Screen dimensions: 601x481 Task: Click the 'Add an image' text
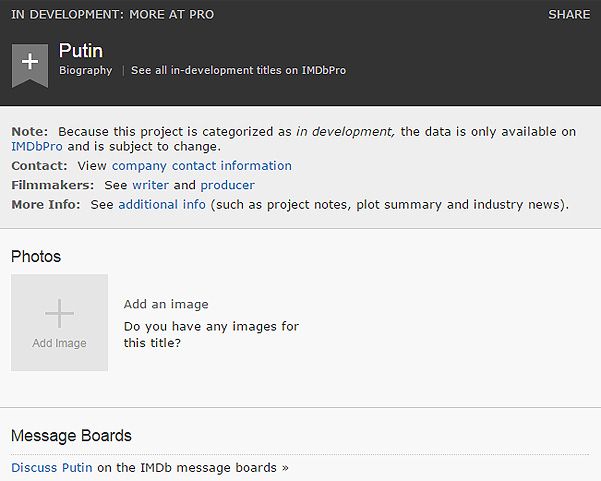click(166, 304)
